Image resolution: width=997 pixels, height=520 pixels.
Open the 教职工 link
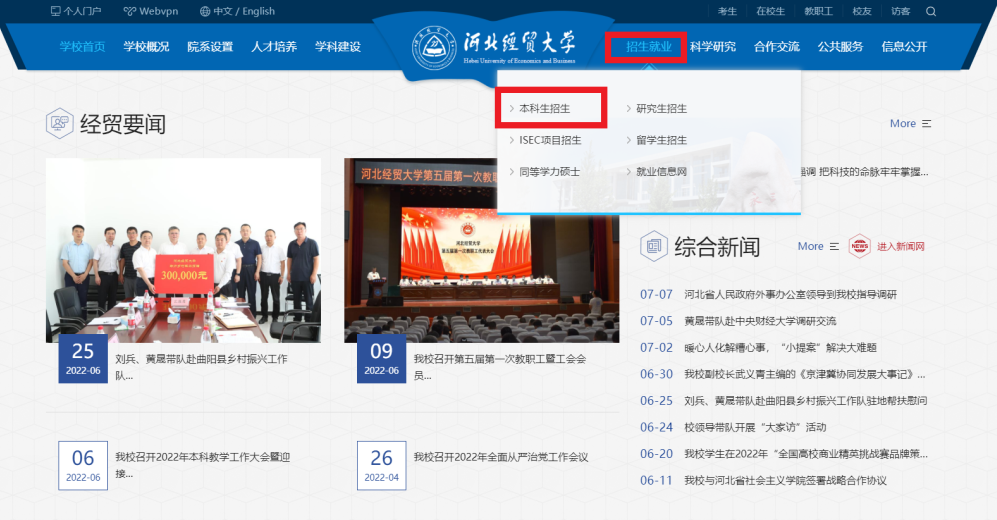818,11
